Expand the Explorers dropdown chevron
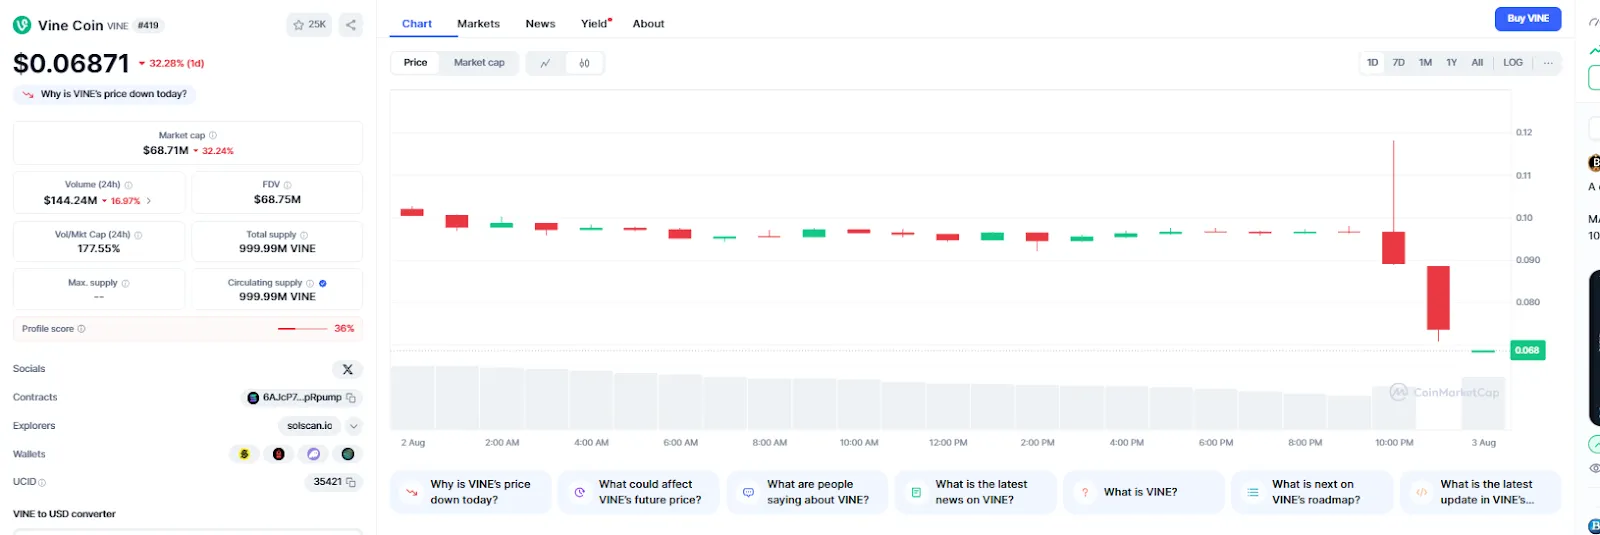Image resolution: width=1600 pixels, height=535 pixels. tap(353, 426)
